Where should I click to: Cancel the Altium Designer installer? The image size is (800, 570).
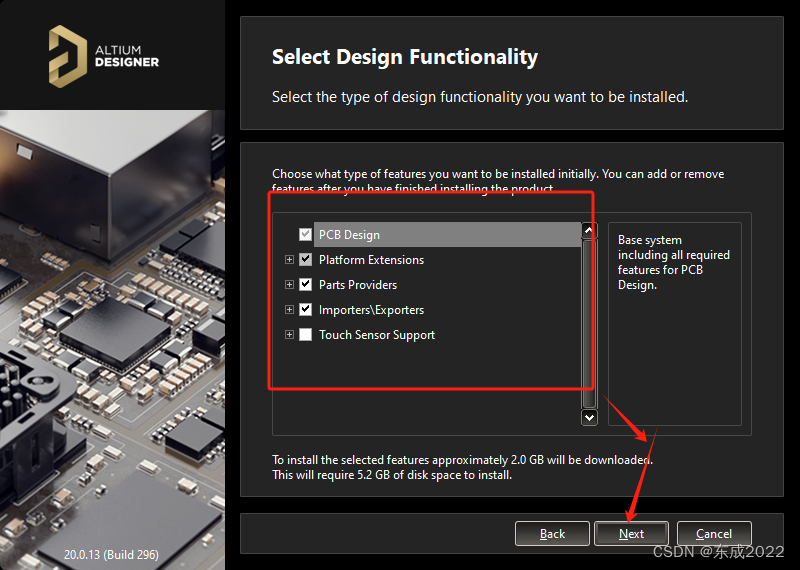click(x=714, y=534)
